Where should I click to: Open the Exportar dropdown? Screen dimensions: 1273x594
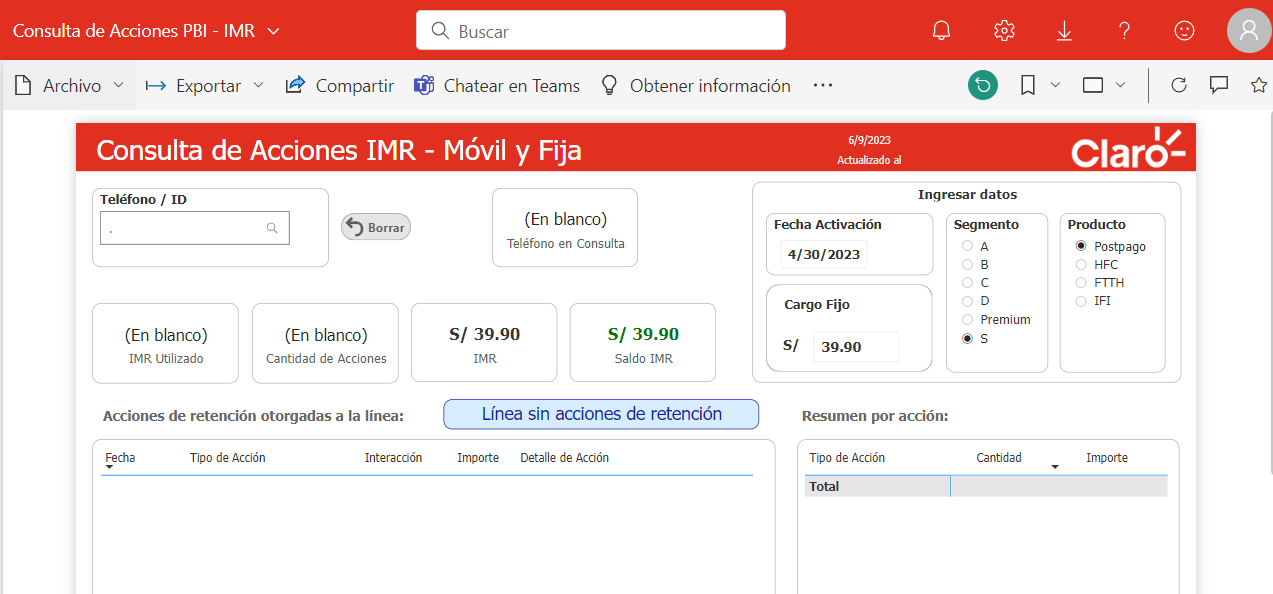[x=204, y=86]
